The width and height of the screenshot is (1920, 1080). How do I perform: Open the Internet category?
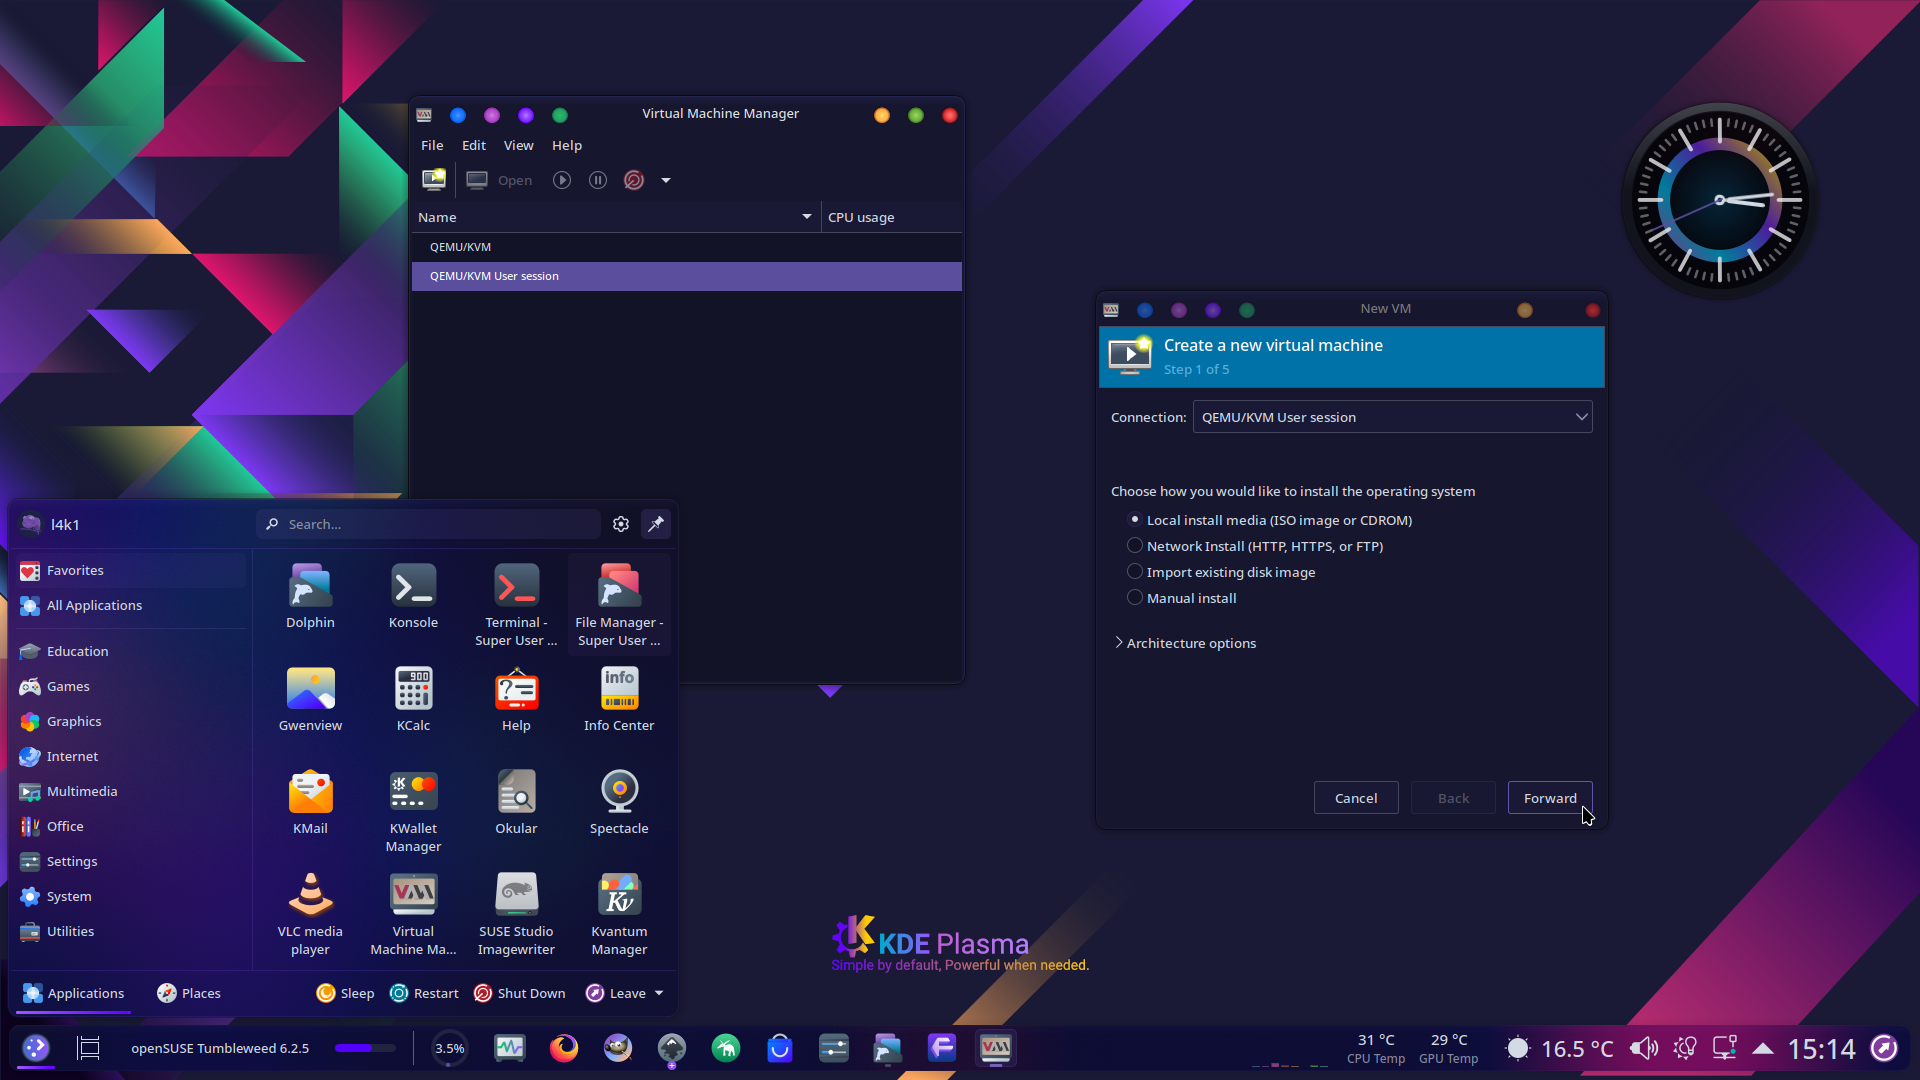point(130,756)
